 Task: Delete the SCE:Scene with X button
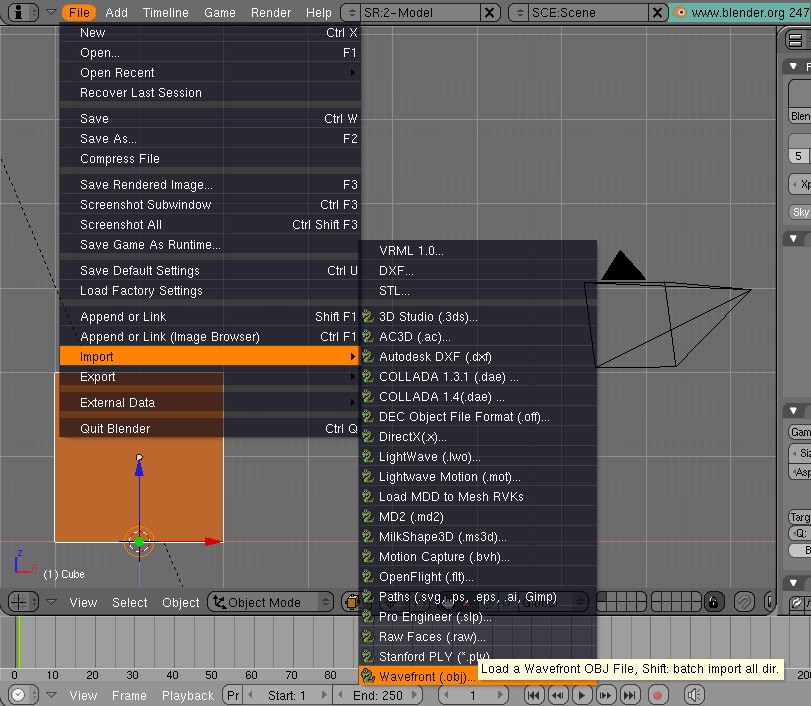point(657,12)
